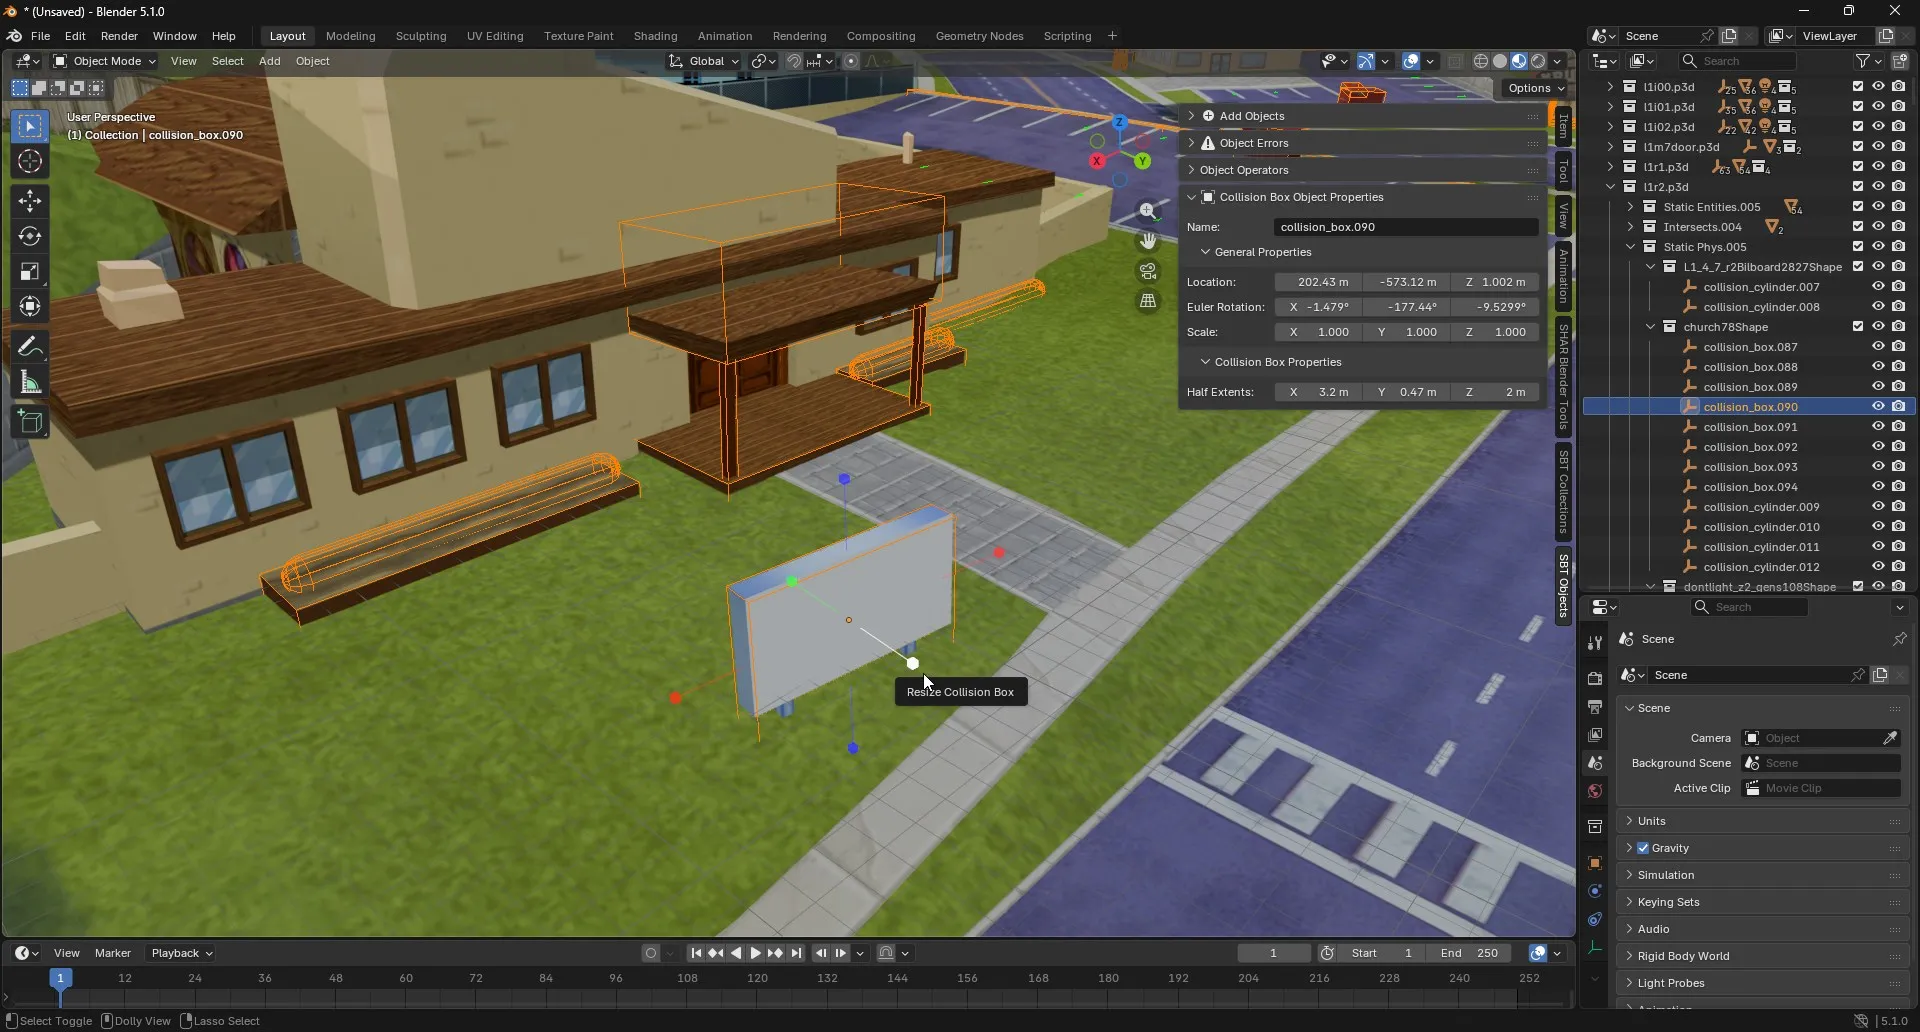
Task: Uncheck exclude checkbox for church78Shape
Action: pos(1858,327)
